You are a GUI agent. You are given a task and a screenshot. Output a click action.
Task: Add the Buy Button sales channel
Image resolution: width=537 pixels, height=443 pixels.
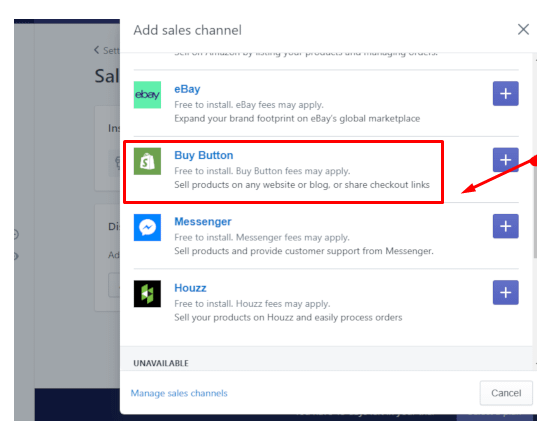(x=505, y=160)
